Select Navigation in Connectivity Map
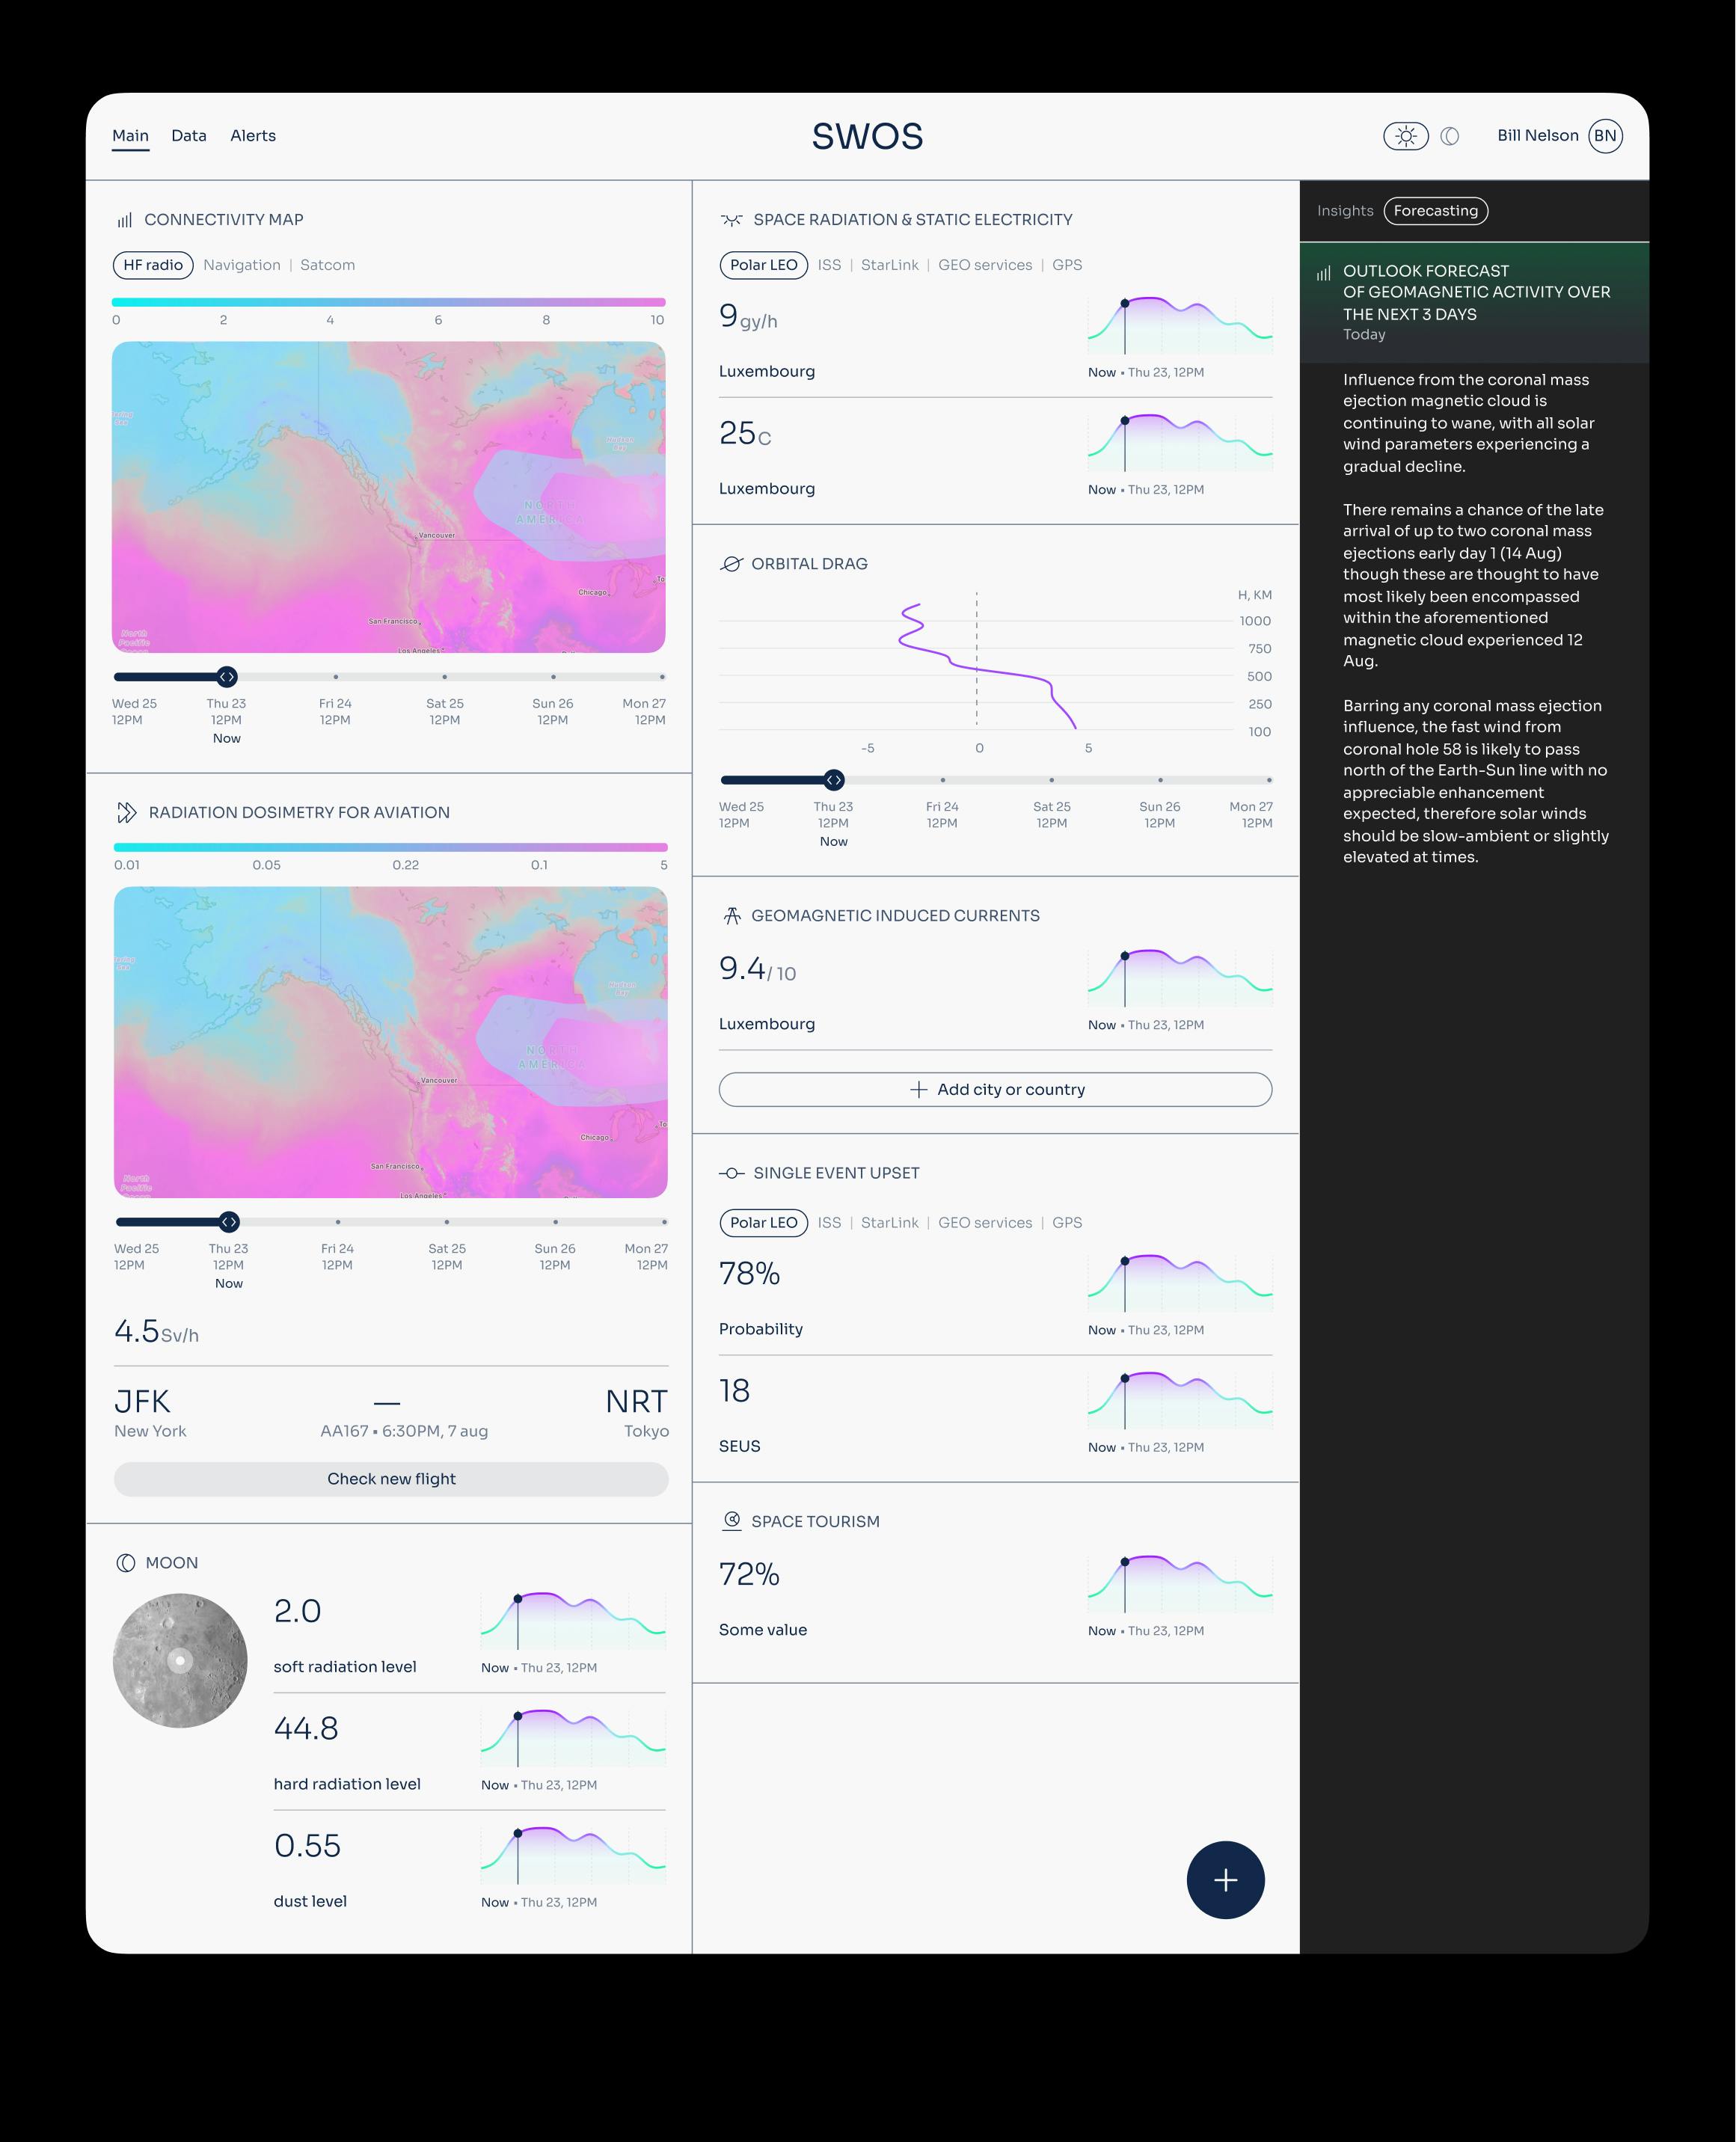This screenshot has height=2142, width=1736. pyautogui.click(x=242, y=265)
